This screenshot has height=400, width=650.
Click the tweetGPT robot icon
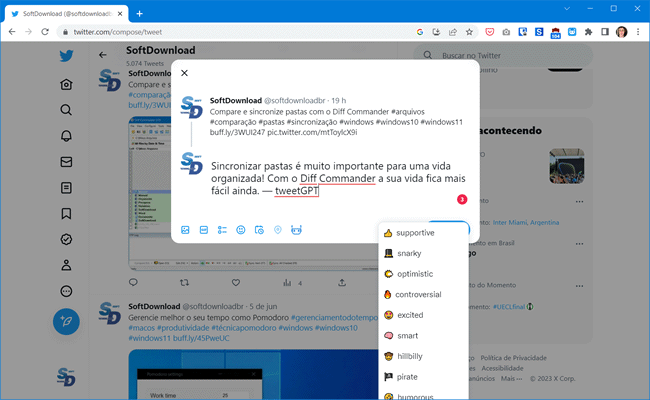(x=296, y=230)
